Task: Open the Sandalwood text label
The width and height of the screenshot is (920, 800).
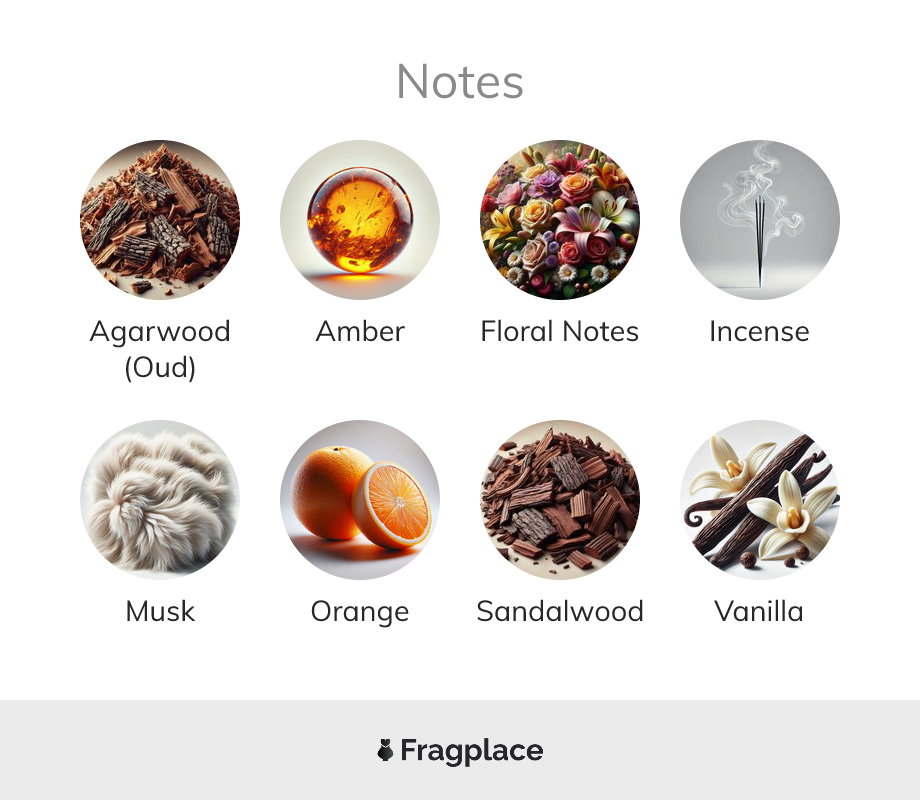Action: click(560, 612)
